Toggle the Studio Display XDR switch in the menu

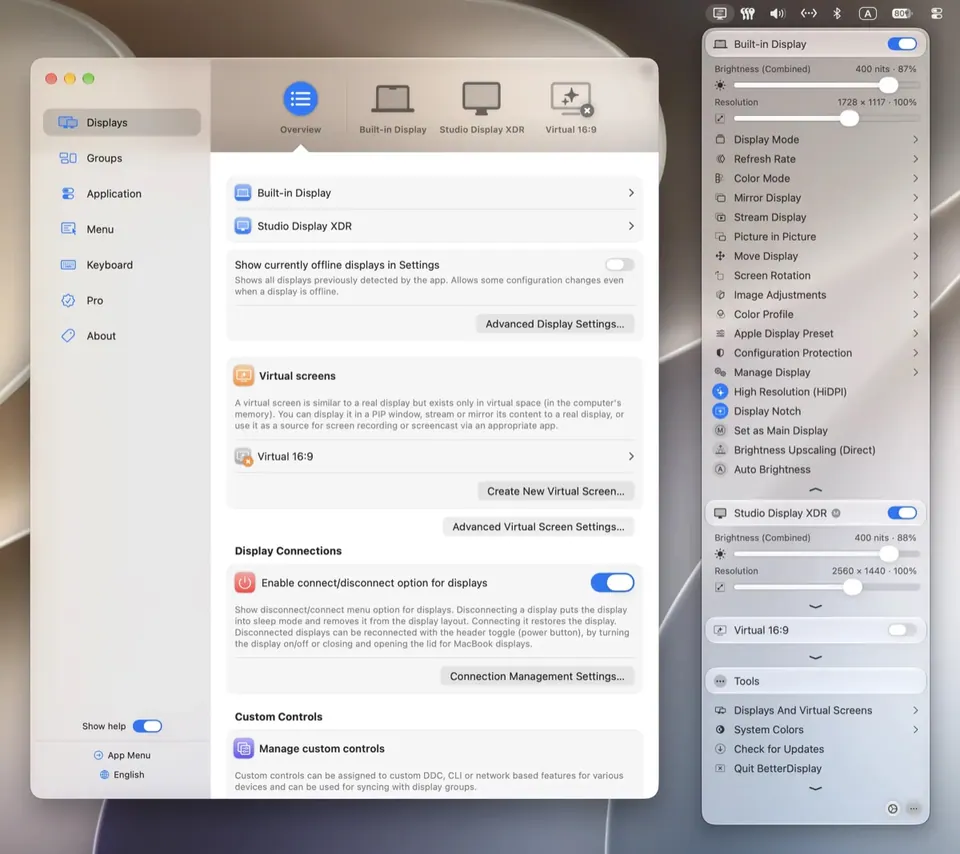[902, 513]
